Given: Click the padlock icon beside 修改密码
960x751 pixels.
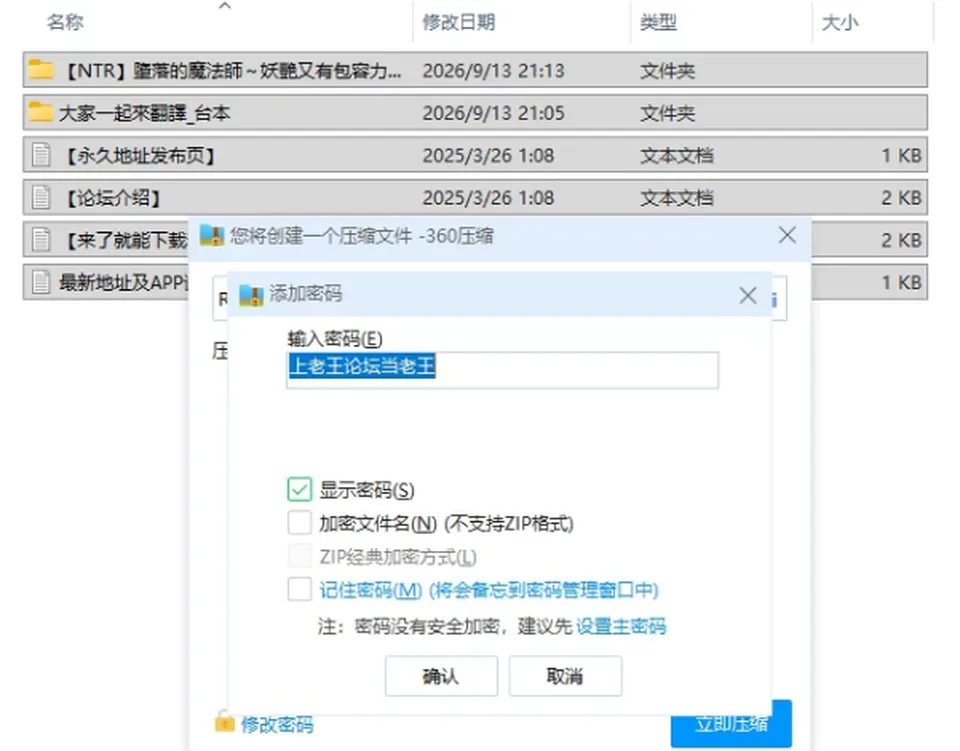Looking at the screenshot, I should (224, 722).
